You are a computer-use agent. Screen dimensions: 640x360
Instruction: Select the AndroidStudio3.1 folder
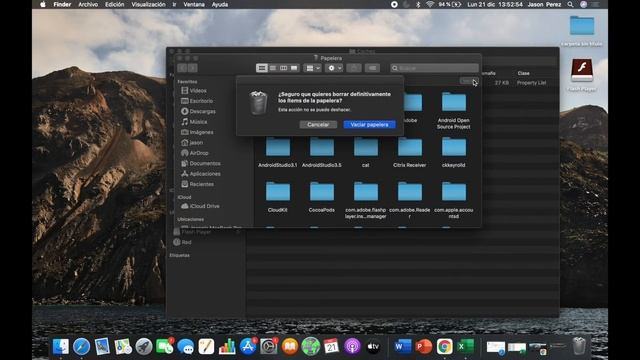tap(278, 152)
